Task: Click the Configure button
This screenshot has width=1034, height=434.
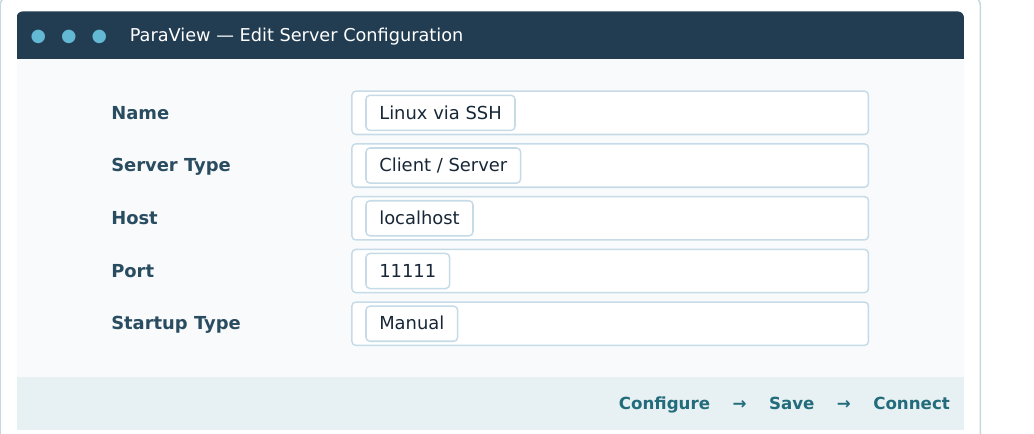Action: [664, 404]
